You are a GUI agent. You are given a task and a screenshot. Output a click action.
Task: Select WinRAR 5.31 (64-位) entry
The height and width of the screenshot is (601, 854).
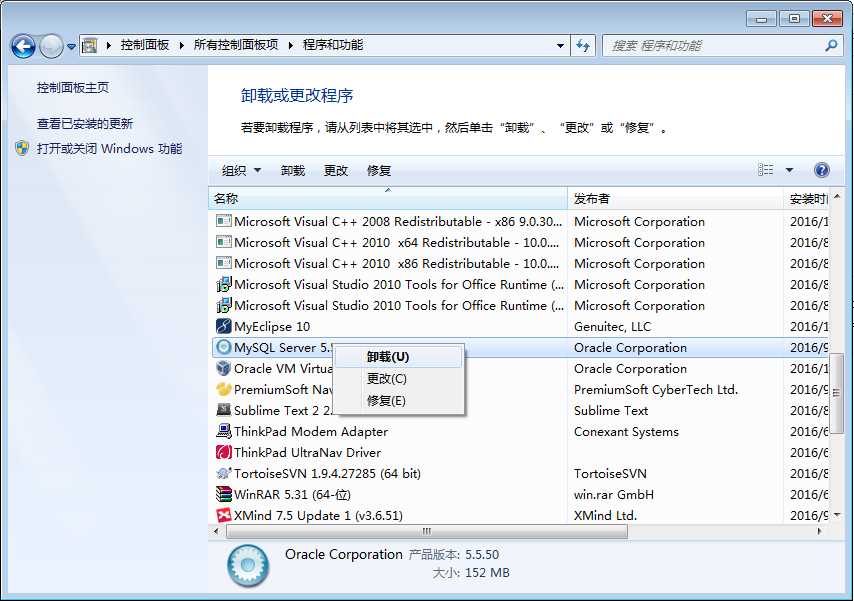point(292,495)
